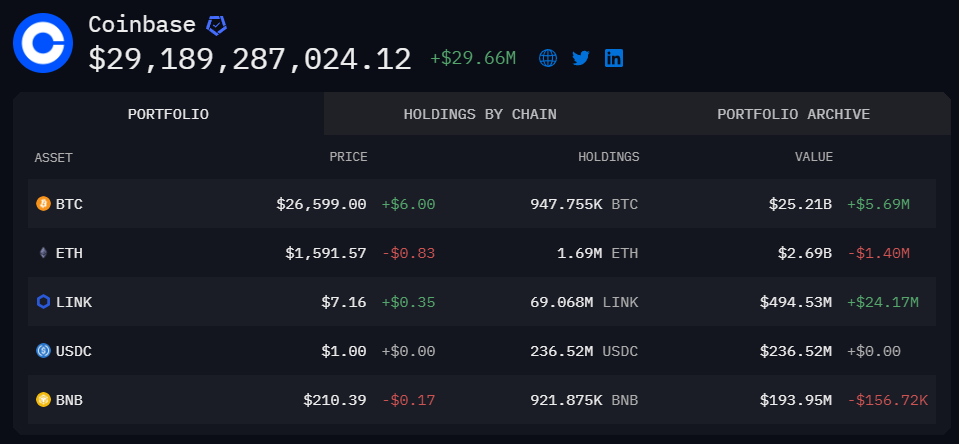Click ETH value $2.69B

pyautogui.click(x=805, y=253)
